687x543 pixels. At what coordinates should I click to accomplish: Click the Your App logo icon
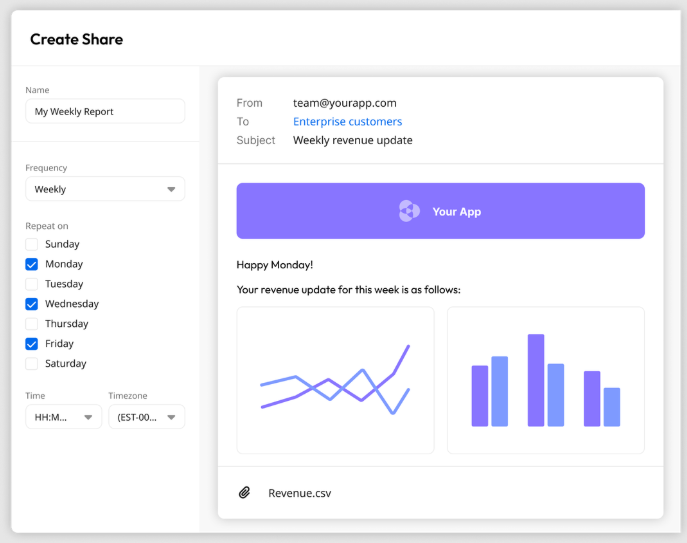(409, 211)
